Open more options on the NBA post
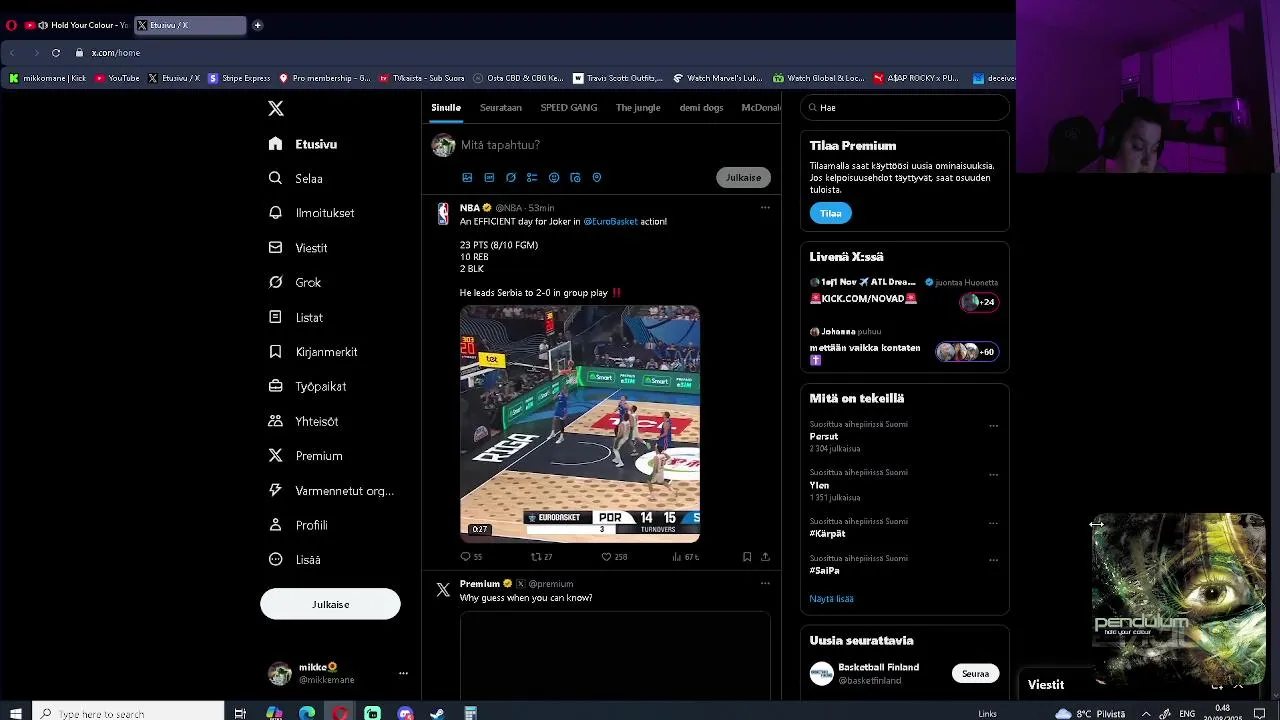Viewport: 1280px width, 720px height. (765, 208)
